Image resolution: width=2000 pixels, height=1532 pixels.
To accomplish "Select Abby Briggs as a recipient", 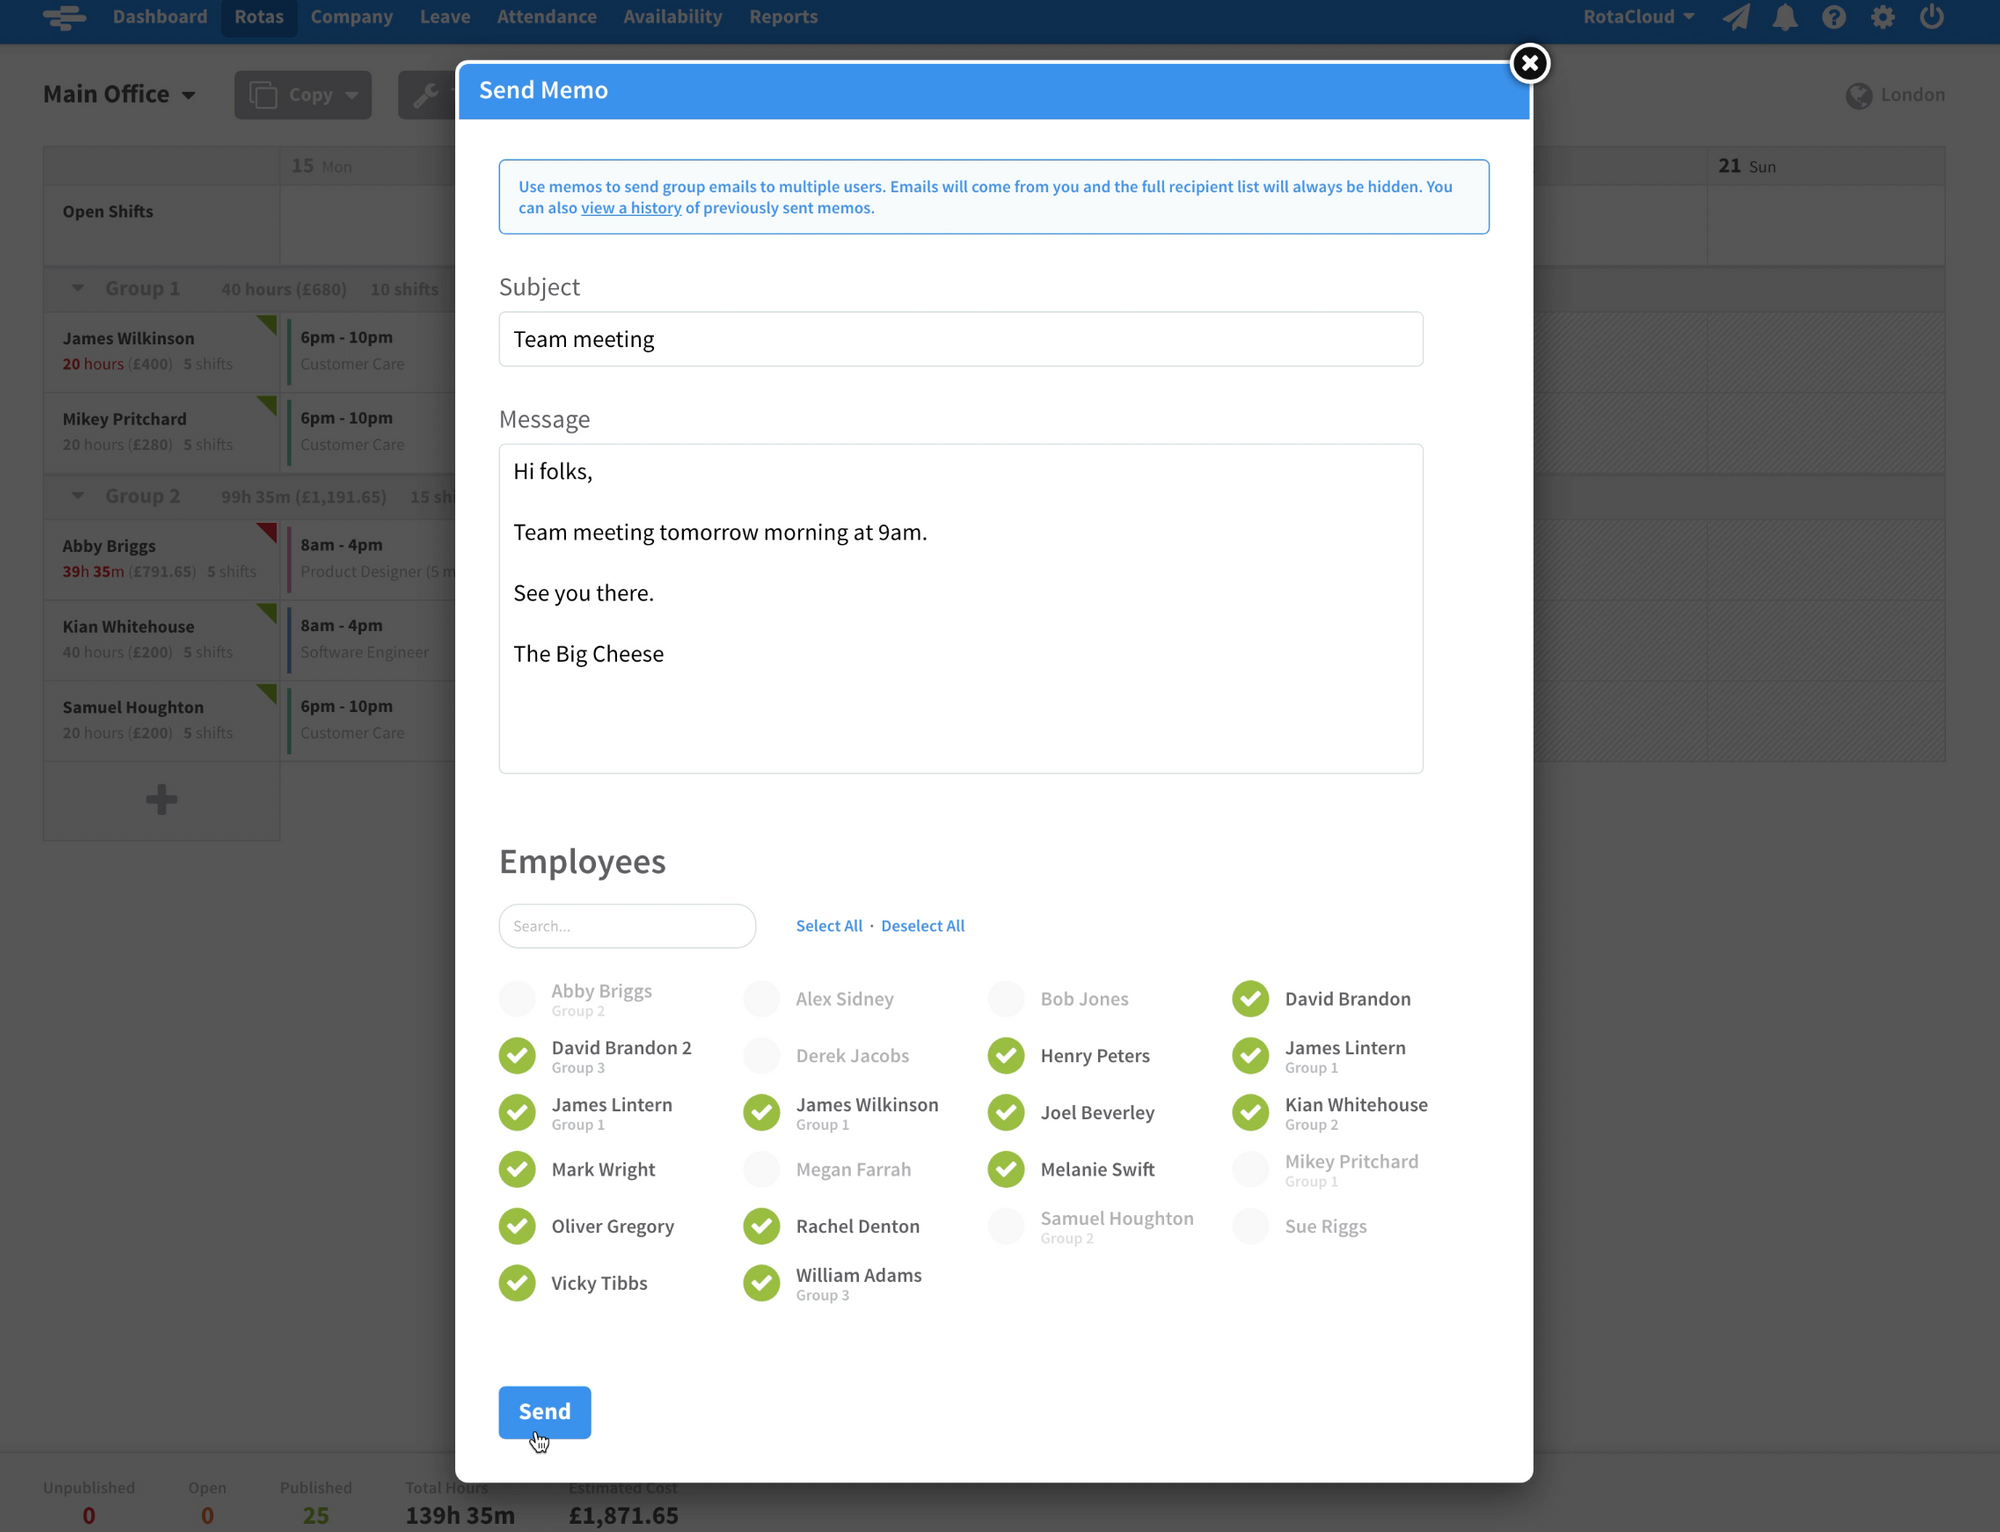I will (517, 998).
